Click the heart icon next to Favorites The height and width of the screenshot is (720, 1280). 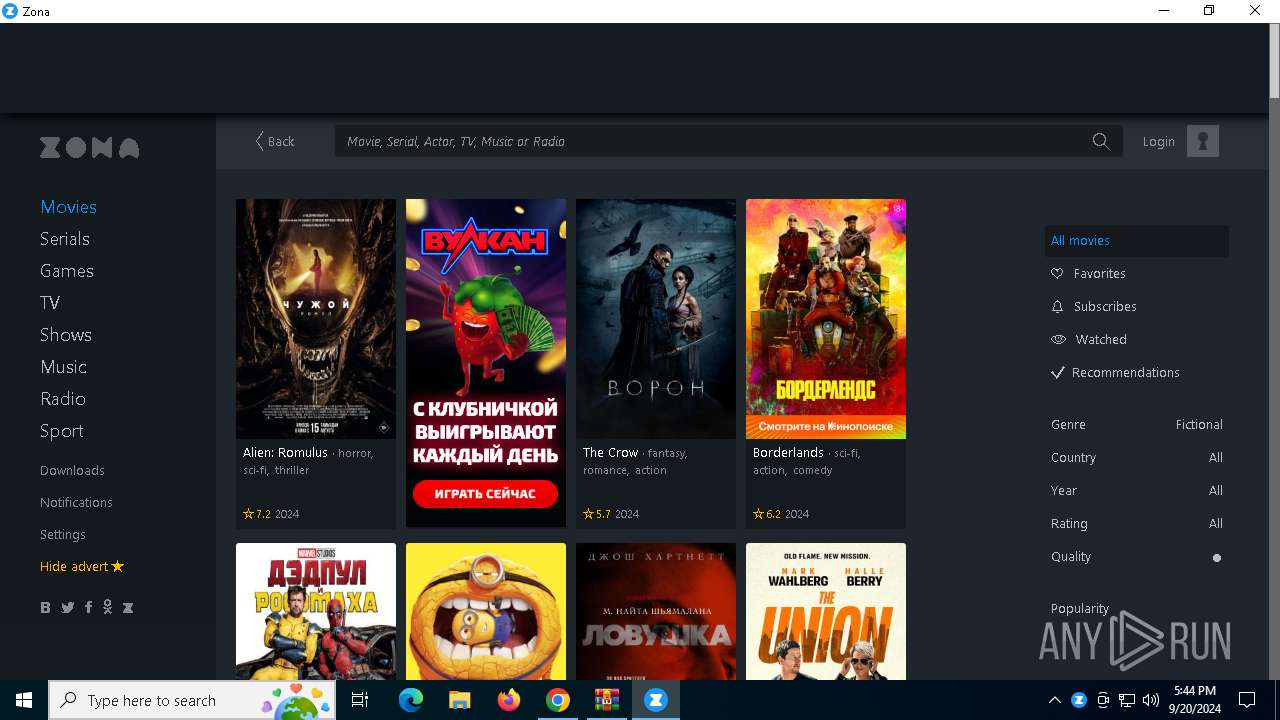coord(1057,273)
